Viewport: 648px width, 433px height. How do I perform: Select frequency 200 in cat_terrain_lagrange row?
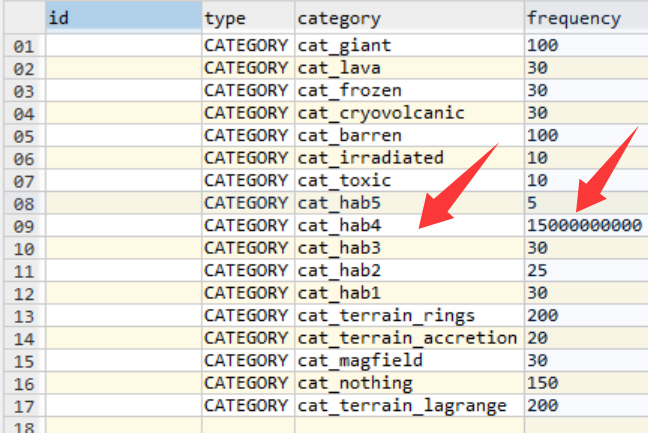coord(586,406)
